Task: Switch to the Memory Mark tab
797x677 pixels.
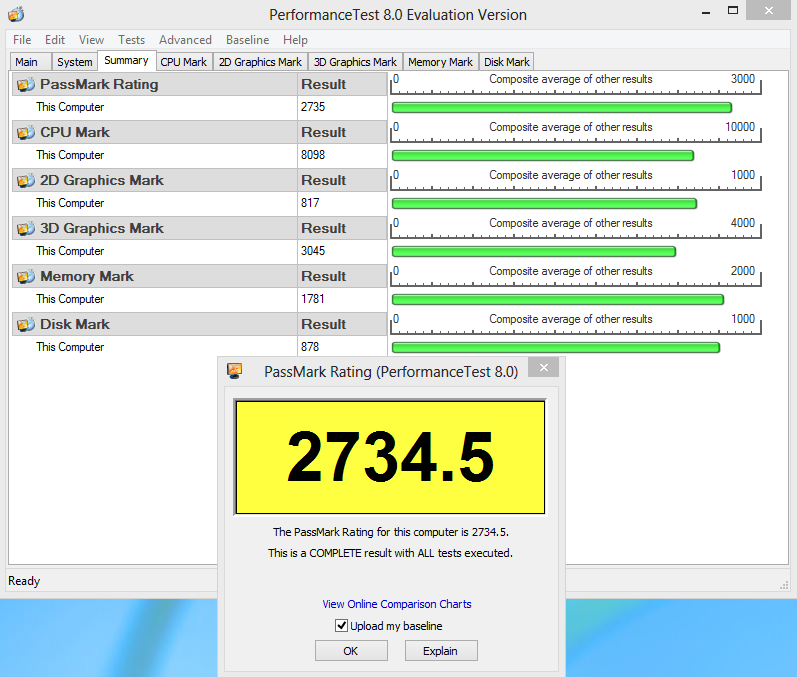Action: pos(440,62)
